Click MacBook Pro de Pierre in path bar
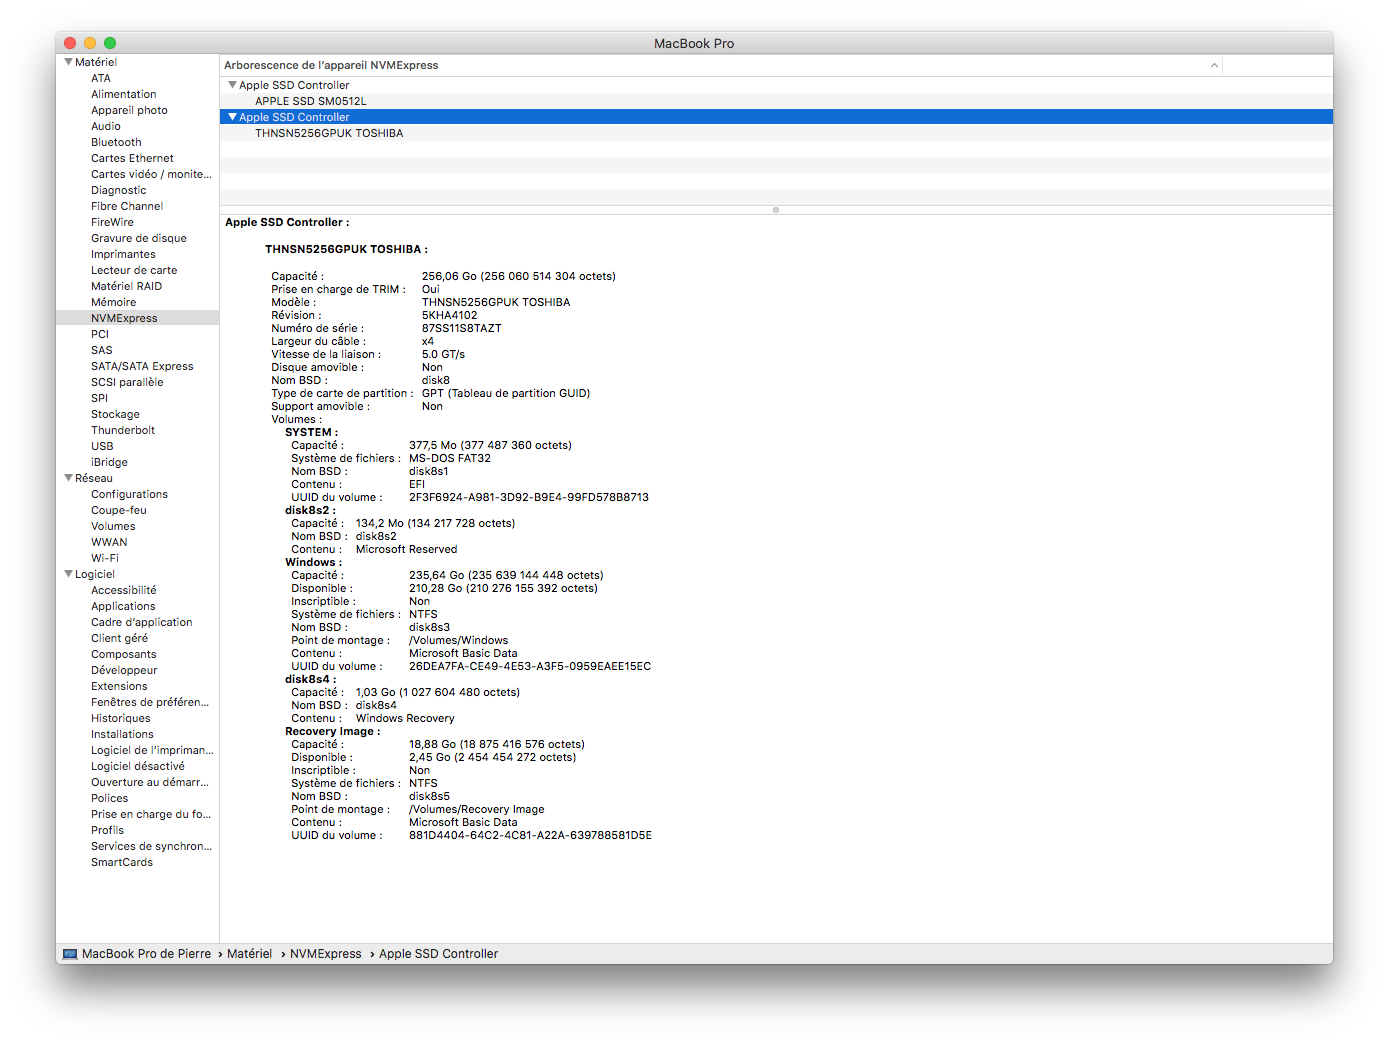This screenshot has width=1389, height=1044. pyautogui.click(x=146, y=954)
